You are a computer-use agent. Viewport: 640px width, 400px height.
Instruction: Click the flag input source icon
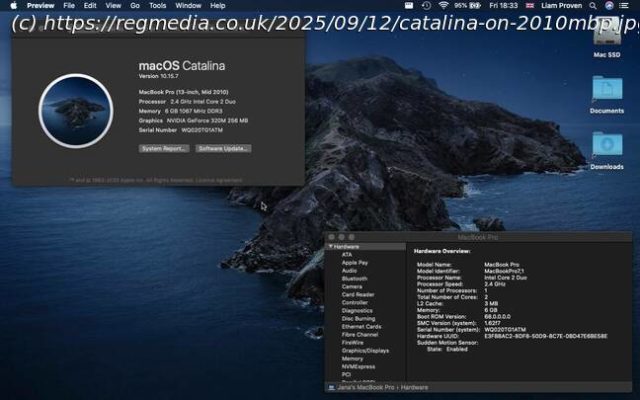[x=530, y=6]
